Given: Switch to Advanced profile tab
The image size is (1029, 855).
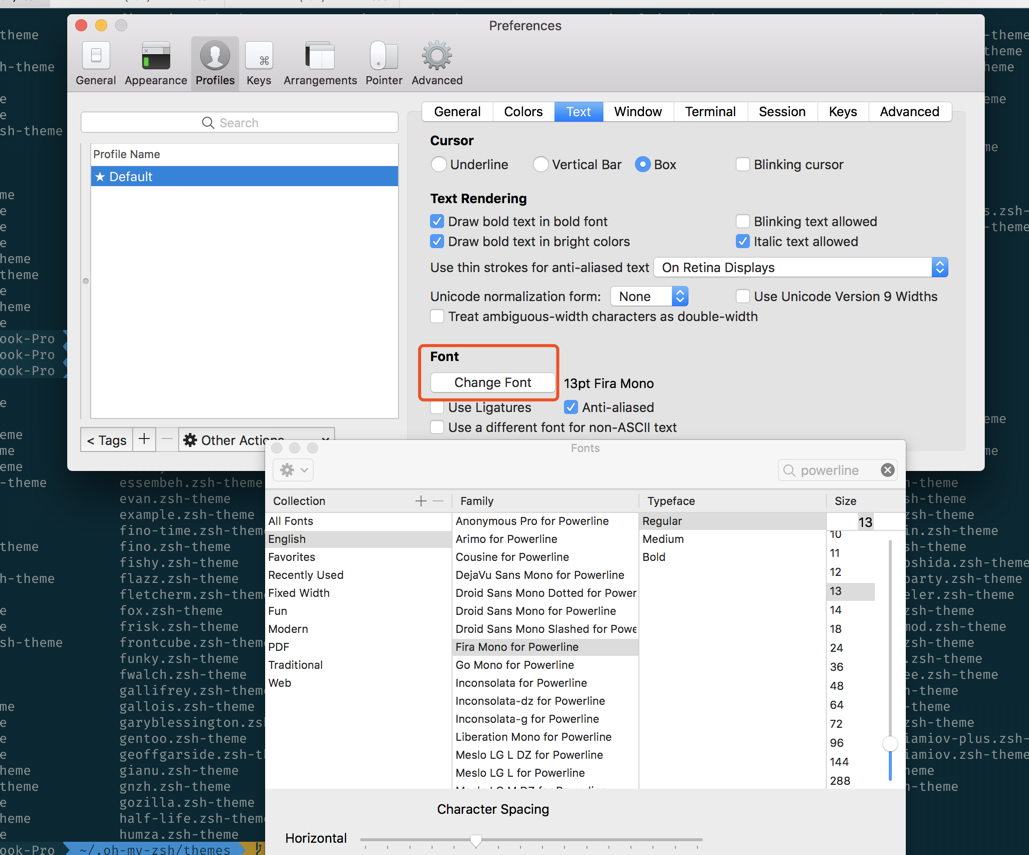Looking at the screenshot, I should pyautogui.click(x=910, y=112).
